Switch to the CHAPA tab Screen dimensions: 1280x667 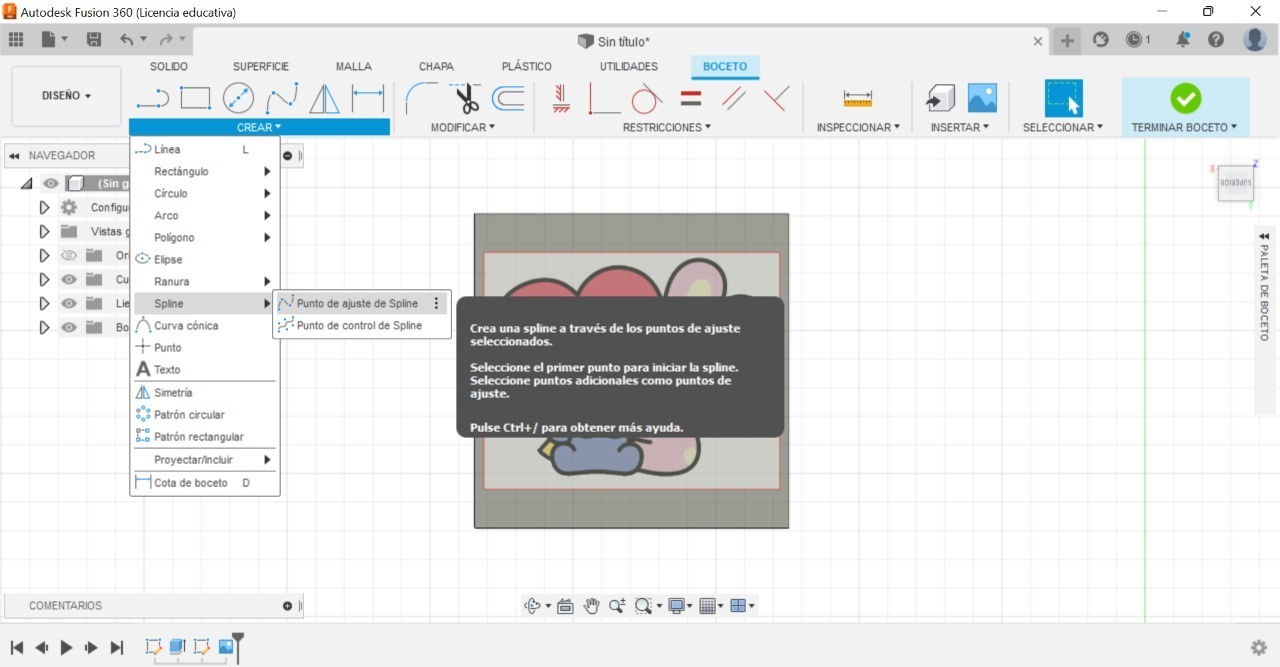pos(436,66)
